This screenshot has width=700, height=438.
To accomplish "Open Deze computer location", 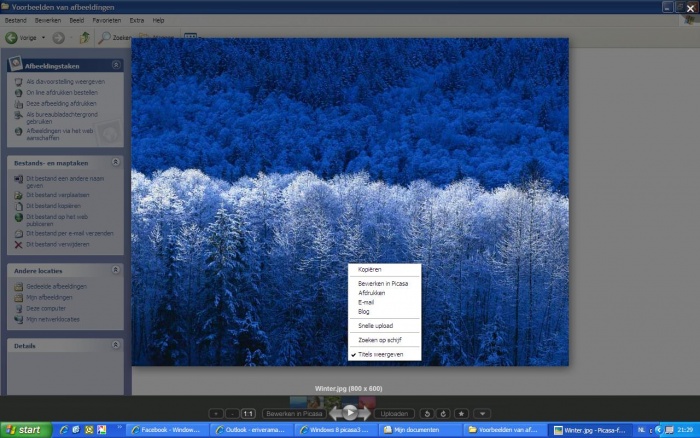I will pos(46,309).
